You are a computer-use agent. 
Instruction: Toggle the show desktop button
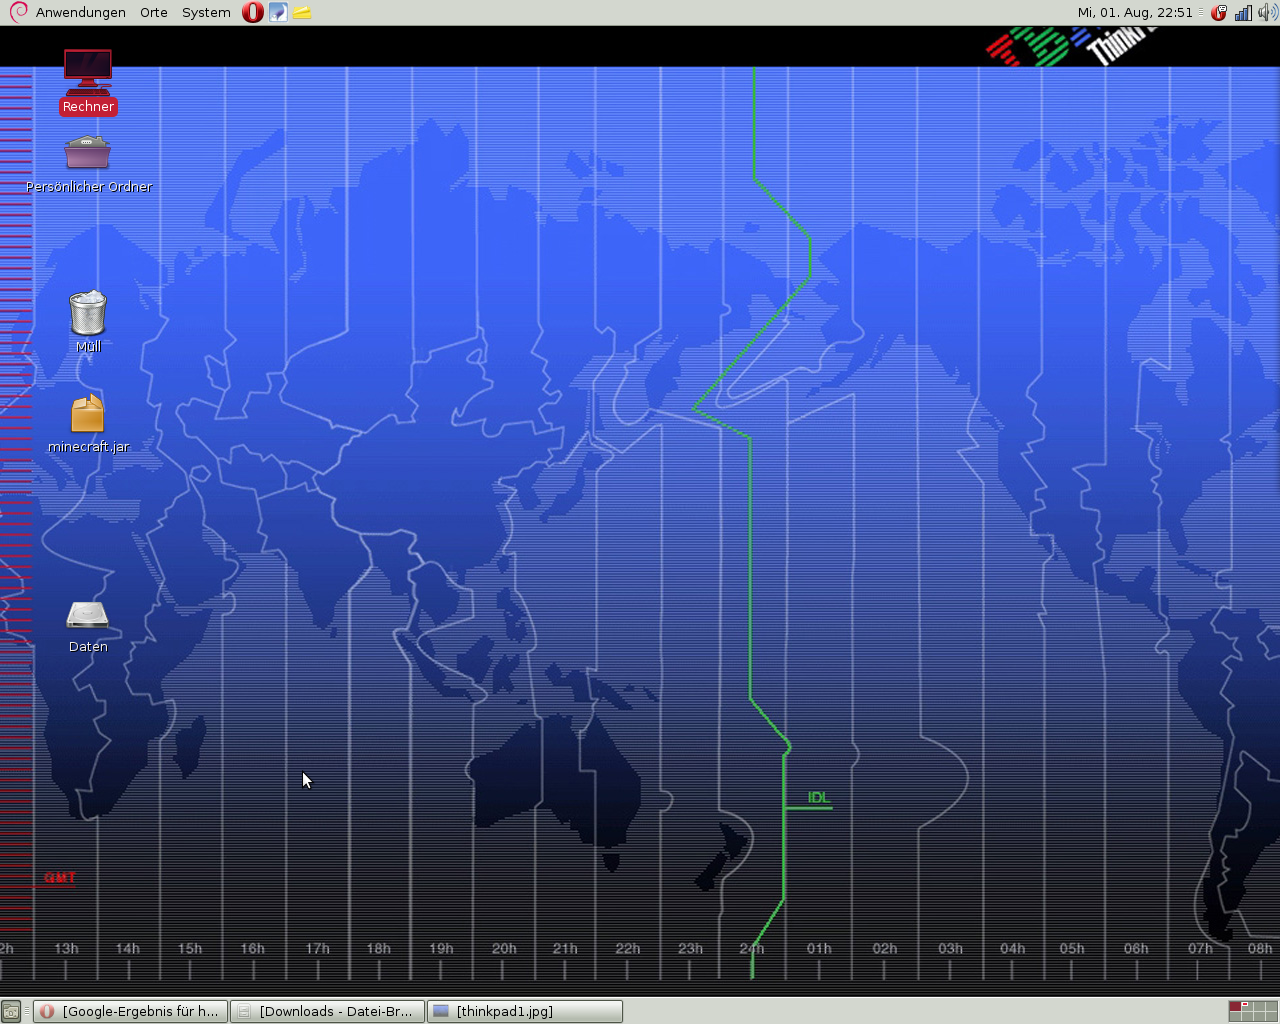click(x=10, y=1011)
